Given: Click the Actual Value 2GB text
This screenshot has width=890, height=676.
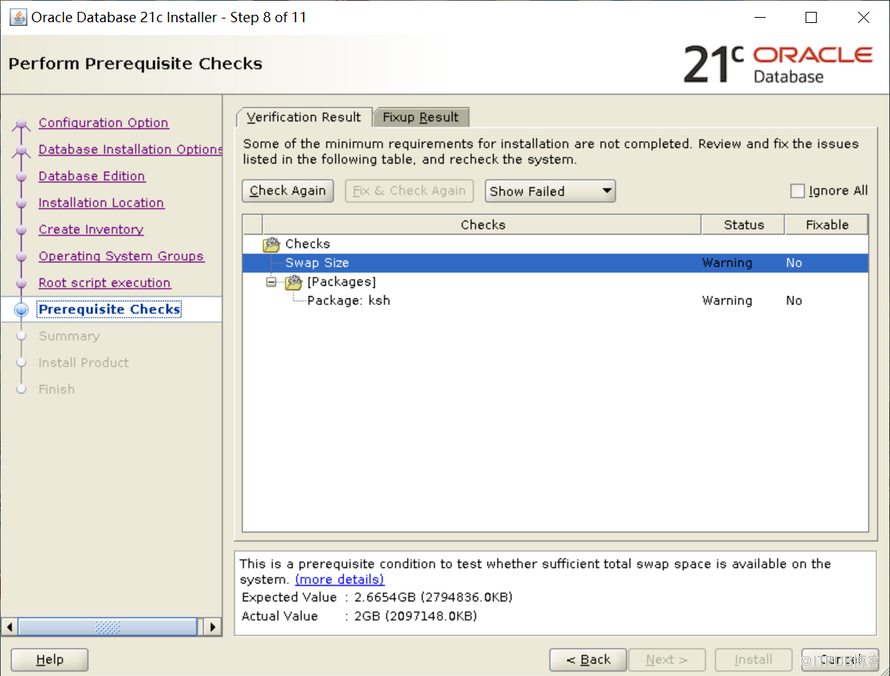Looking at the screenshot, I should [415, 616].
